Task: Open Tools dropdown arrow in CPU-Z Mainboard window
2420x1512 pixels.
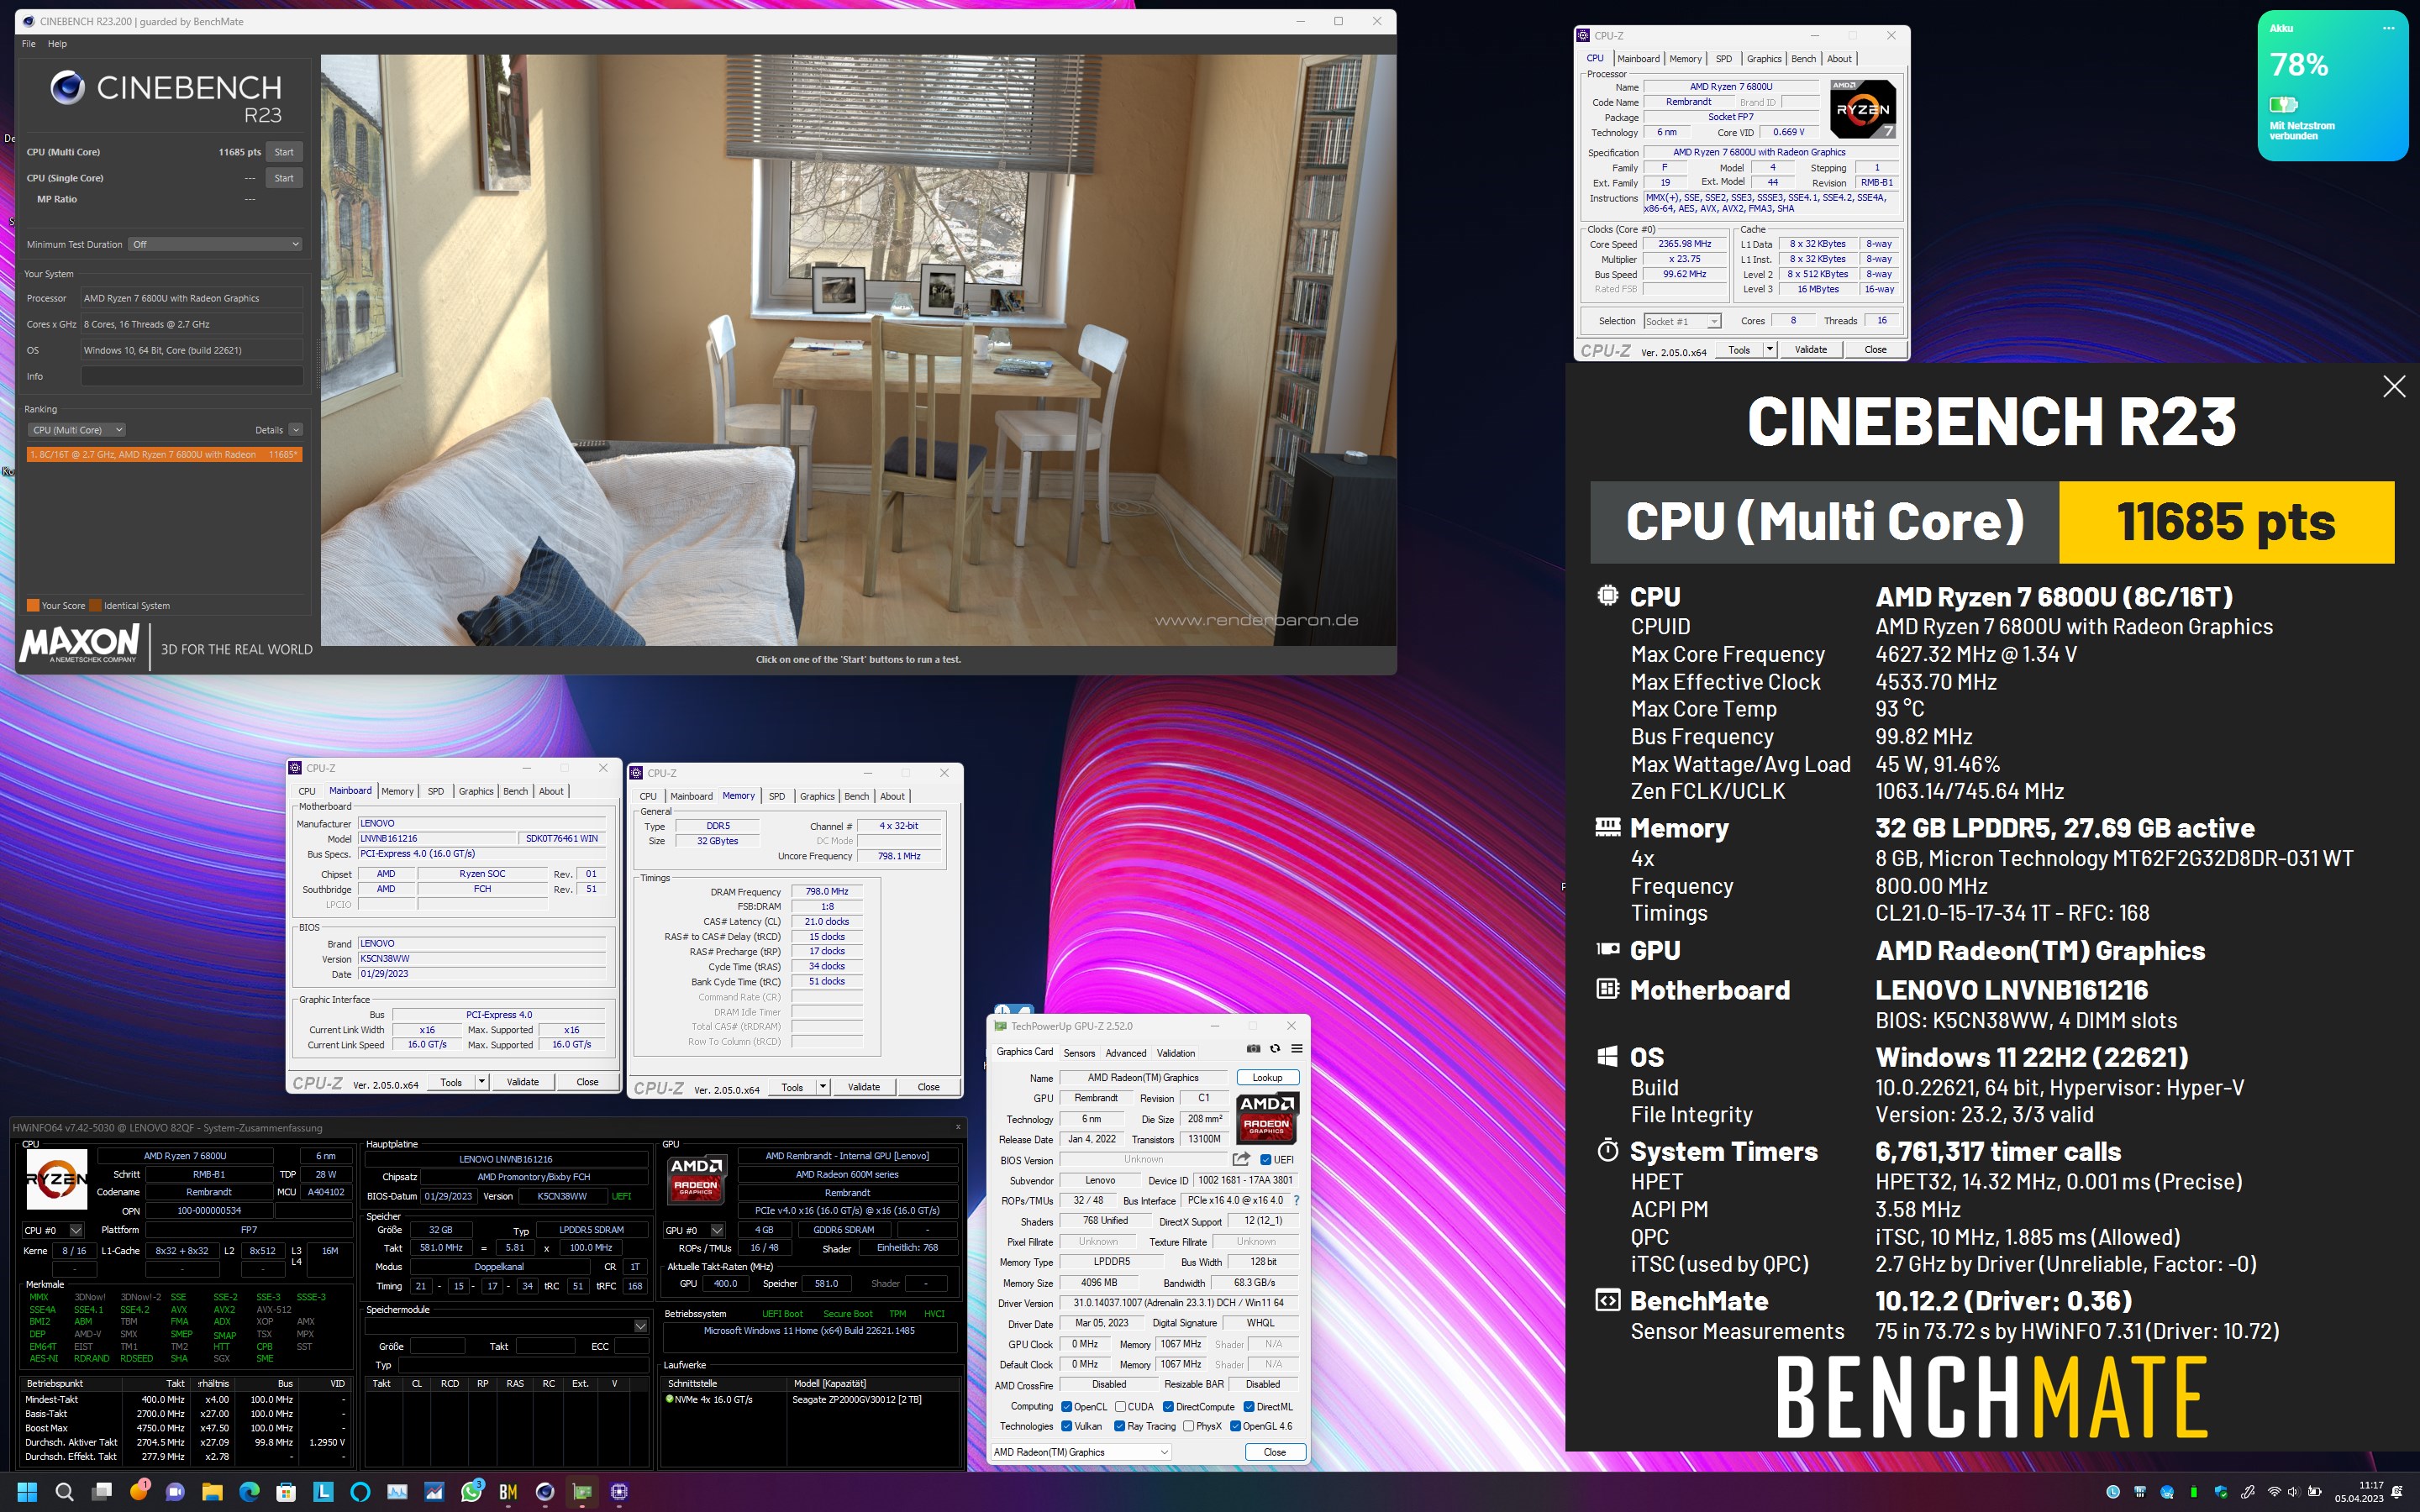Action: click(481, 1082)
